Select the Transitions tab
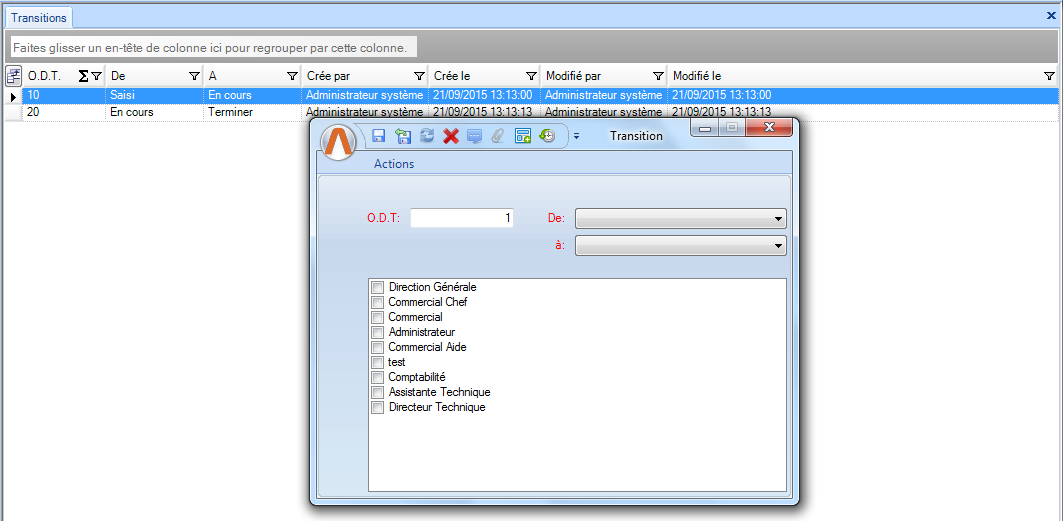This screenshot has width=1063, height=521. 39,18
